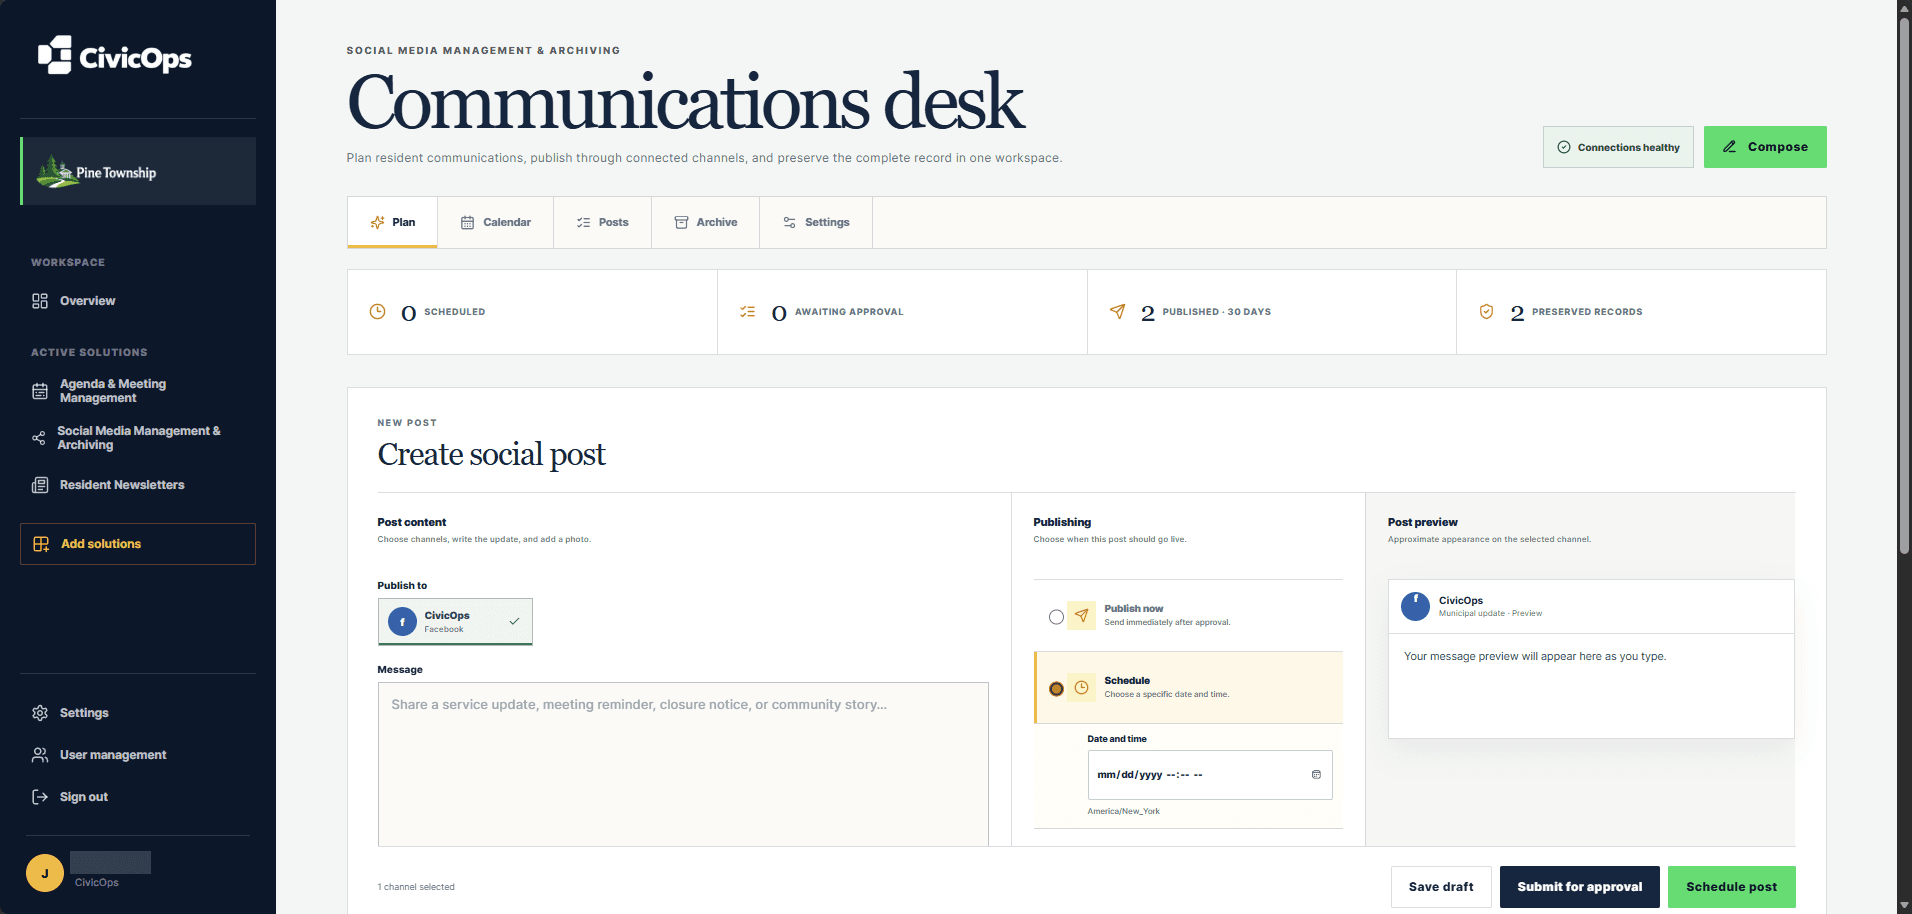Switch to the Posts tab
The height and width of the screenshot is (914, 1912).
pyautogui.click(x=602, y=222)
